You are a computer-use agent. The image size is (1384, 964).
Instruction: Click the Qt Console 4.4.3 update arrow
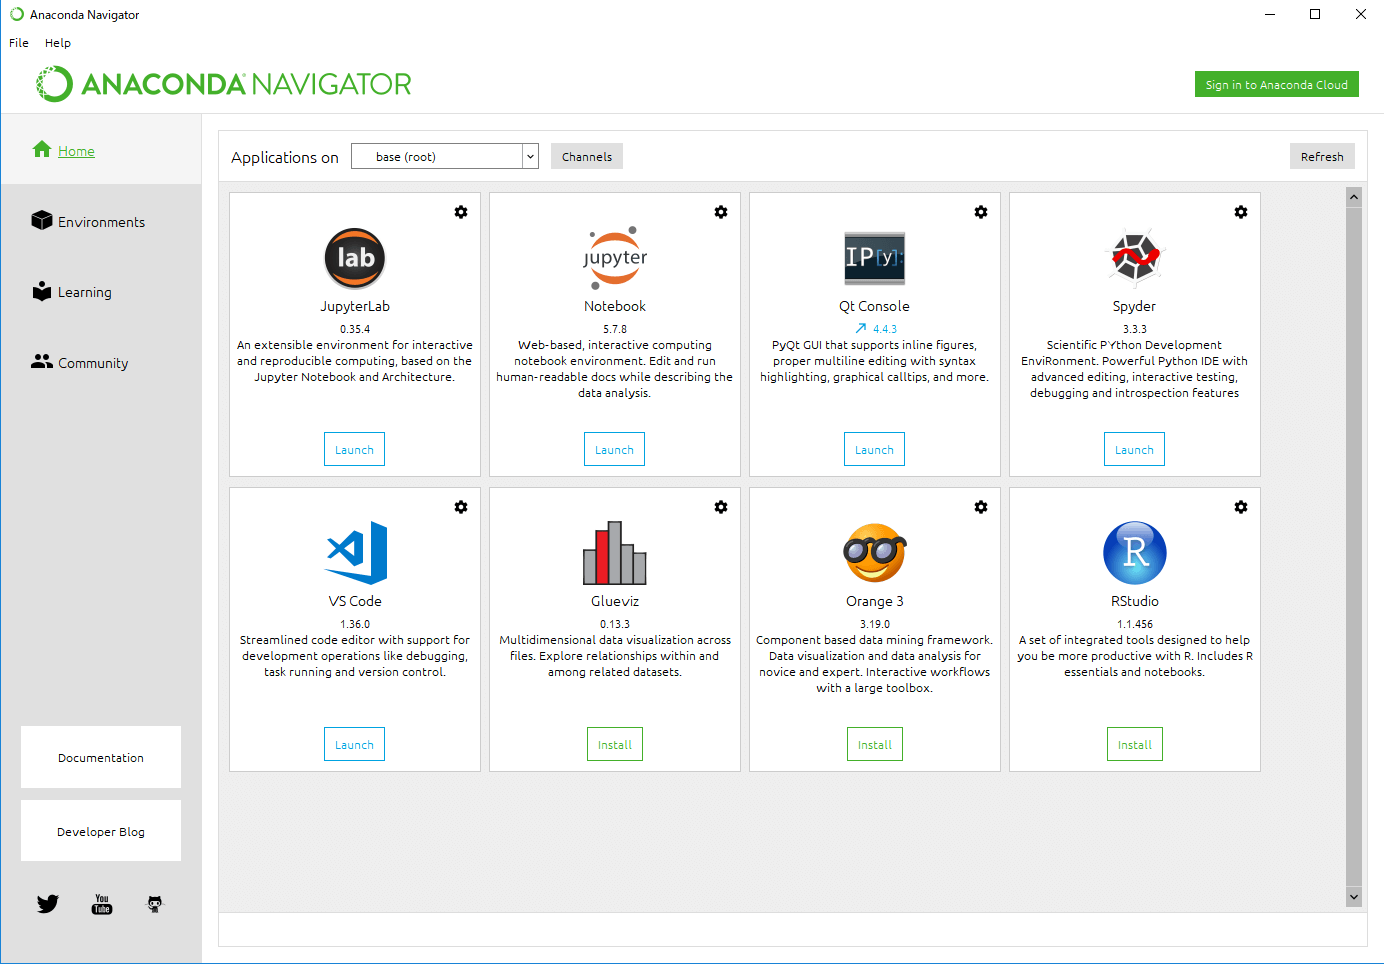point(861,328)
